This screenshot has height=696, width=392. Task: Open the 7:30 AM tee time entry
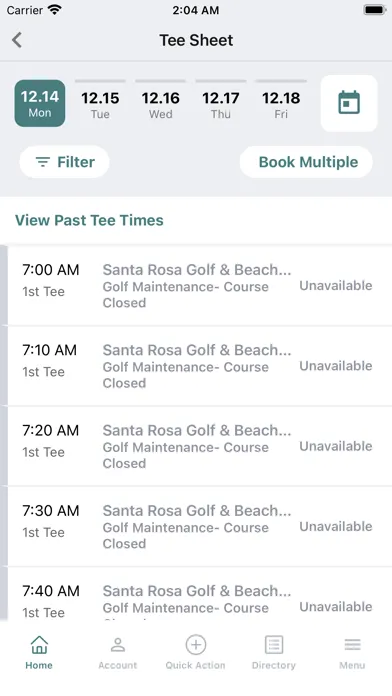[200, 526]
